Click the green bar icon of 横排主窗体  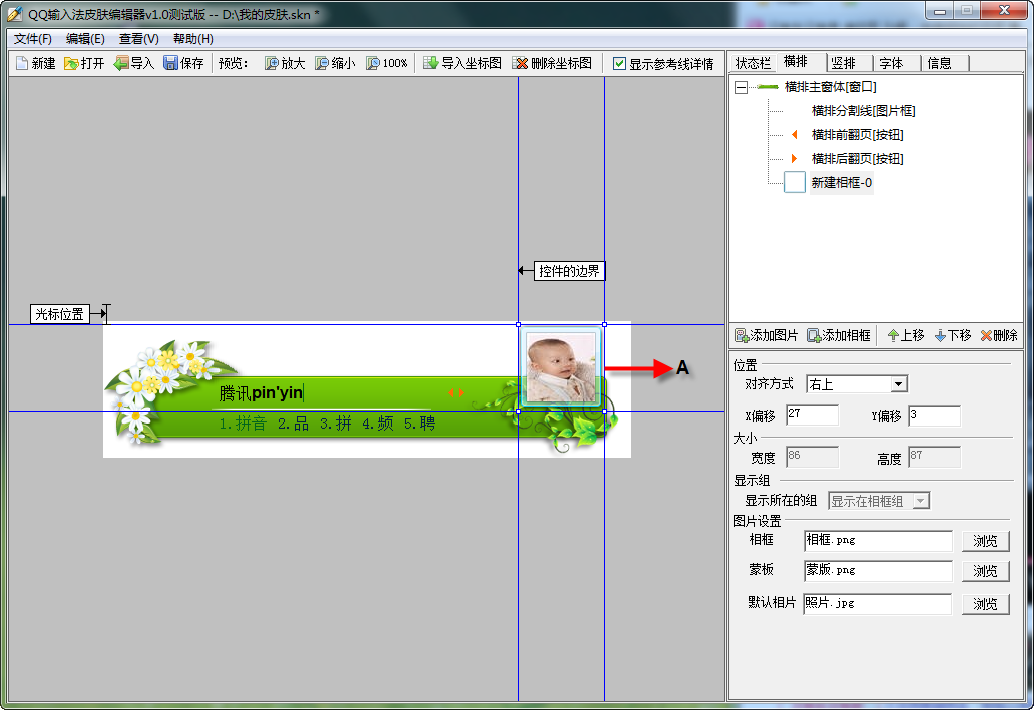[768, 87]
